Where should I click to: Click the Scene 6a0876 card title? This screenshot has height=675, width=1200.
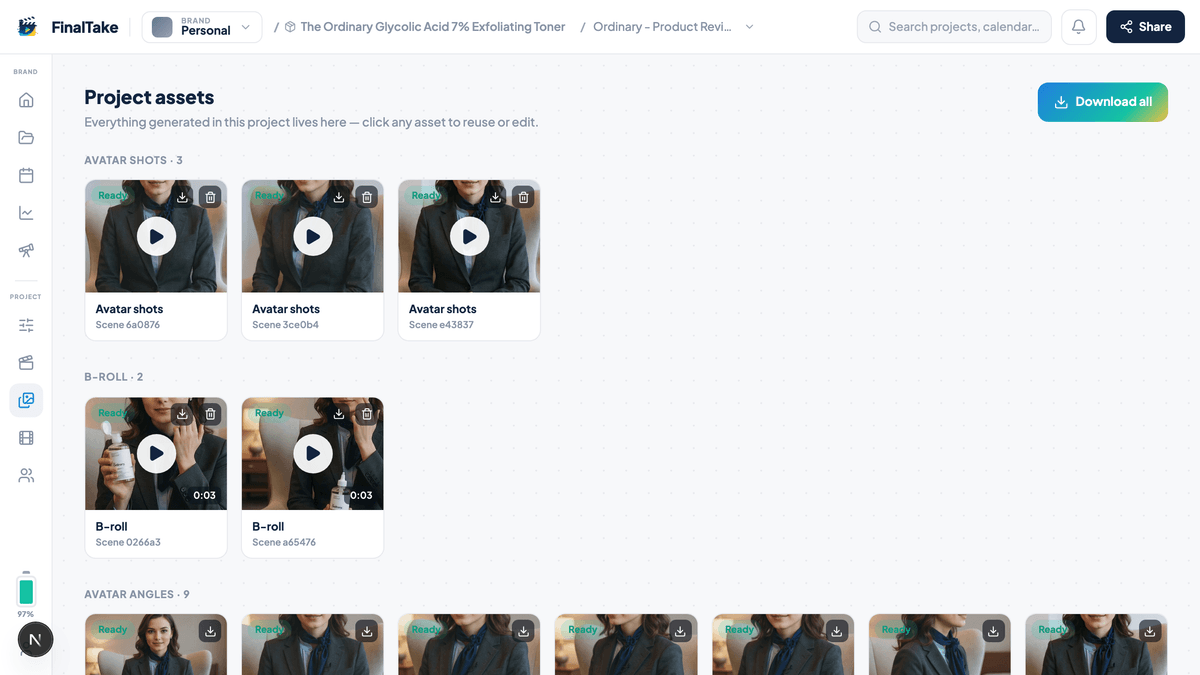[x=129, y=309]
